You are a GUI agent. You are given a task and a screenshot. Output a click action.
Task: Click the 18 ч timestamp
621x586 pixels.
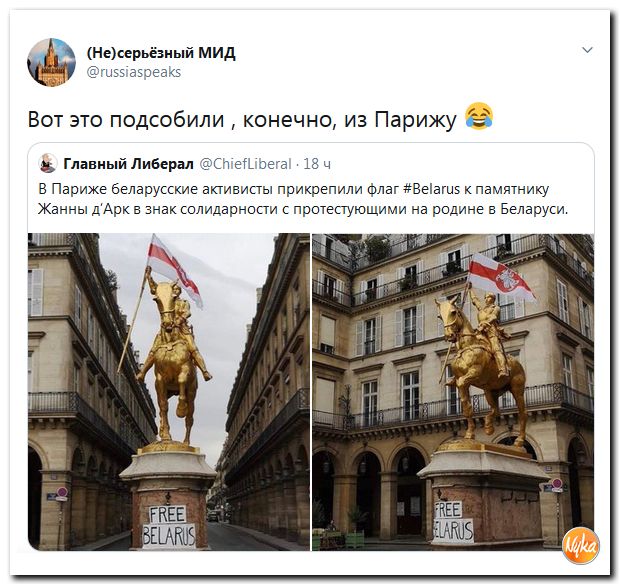[x=317, y=164]
